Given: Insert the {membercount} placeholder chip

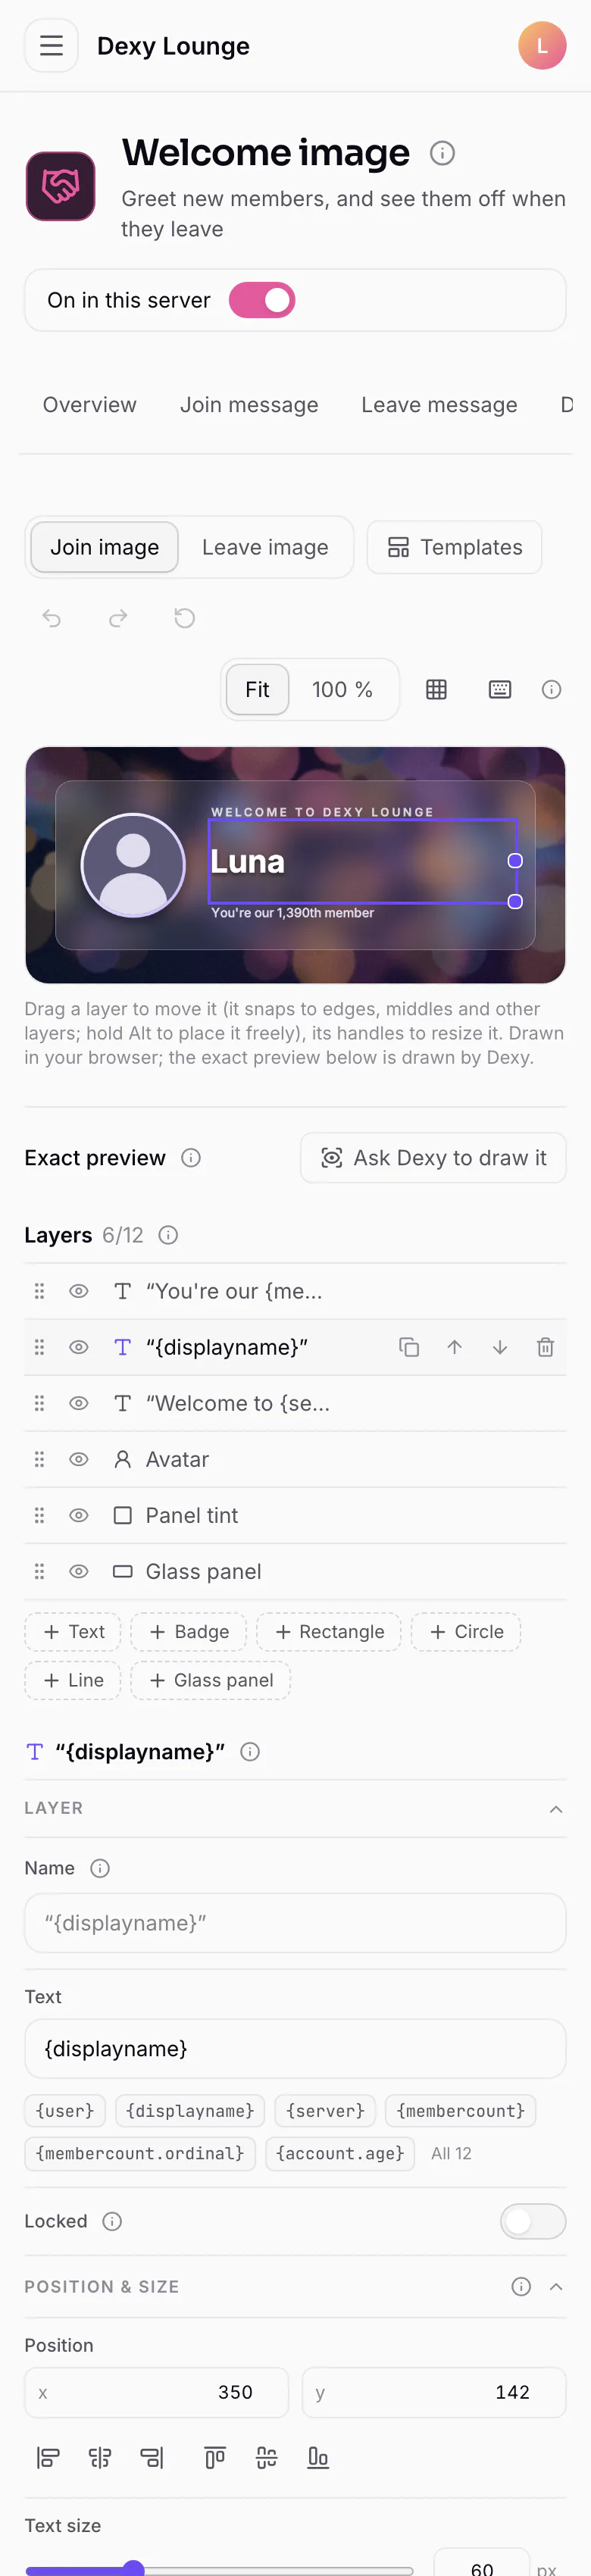Looking at the screenshot, I should tap(461, 2111).
